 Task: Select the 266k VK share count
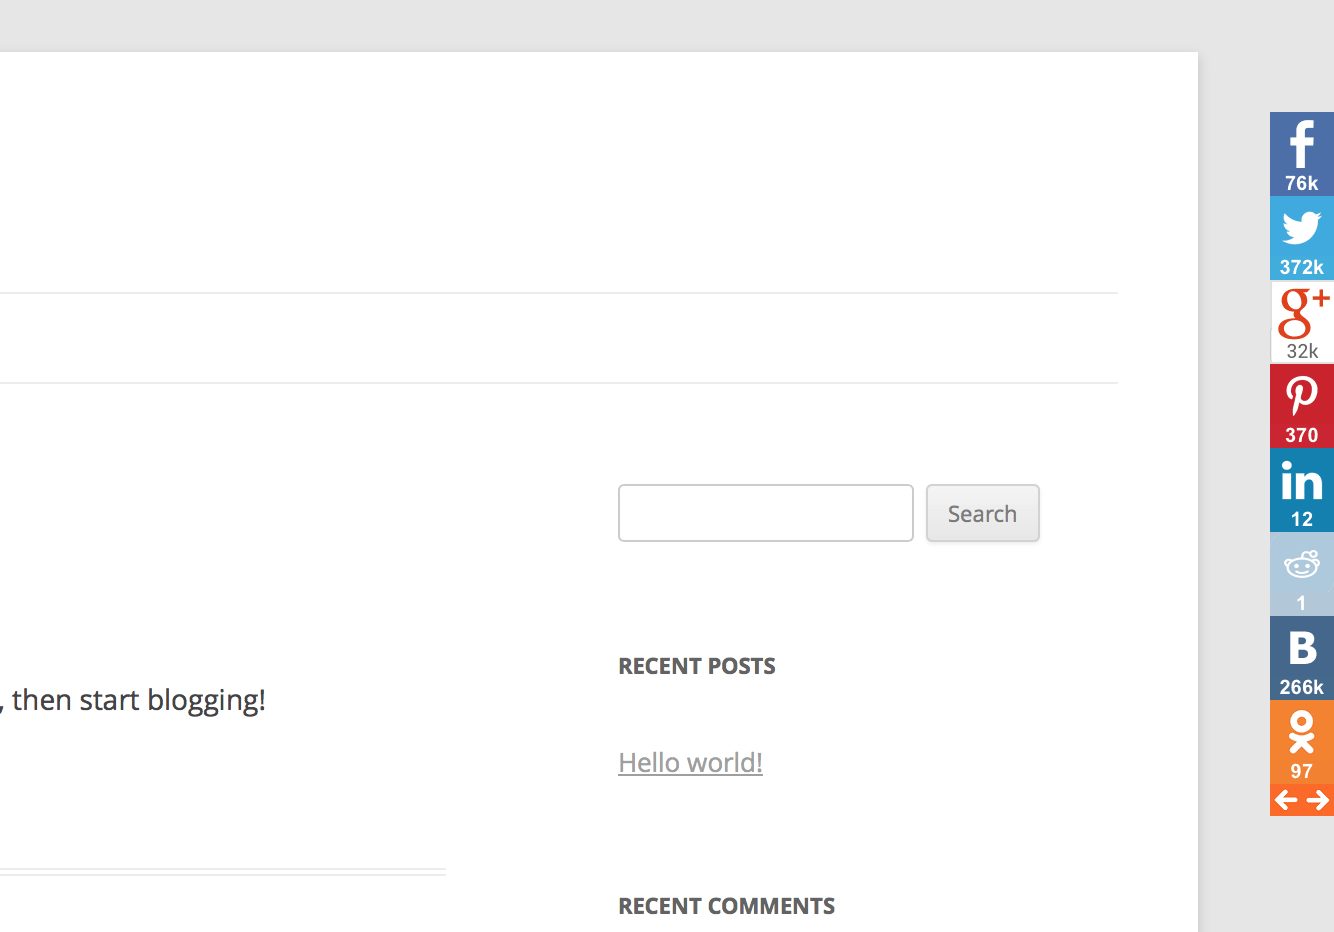1301,687
